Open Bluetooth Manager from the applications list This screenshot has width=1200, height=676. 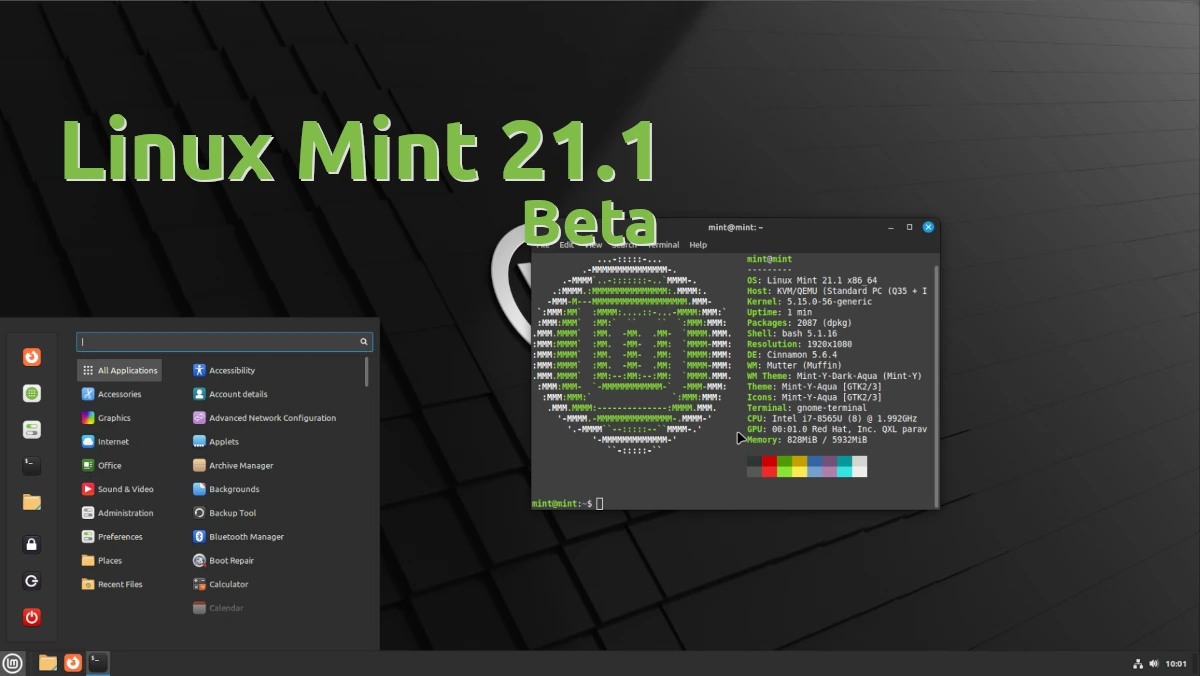coord(246,537)
